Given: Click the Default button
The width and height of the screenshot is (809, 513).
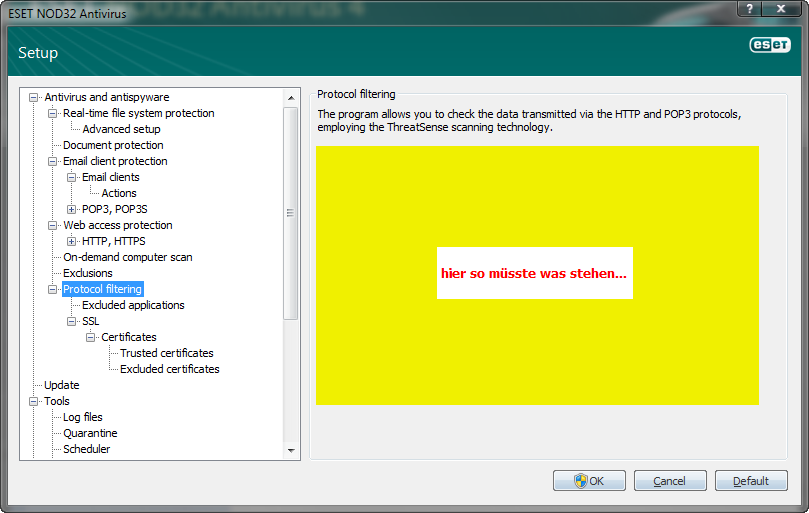Looking at the screenshot, I should click(751, 481).
